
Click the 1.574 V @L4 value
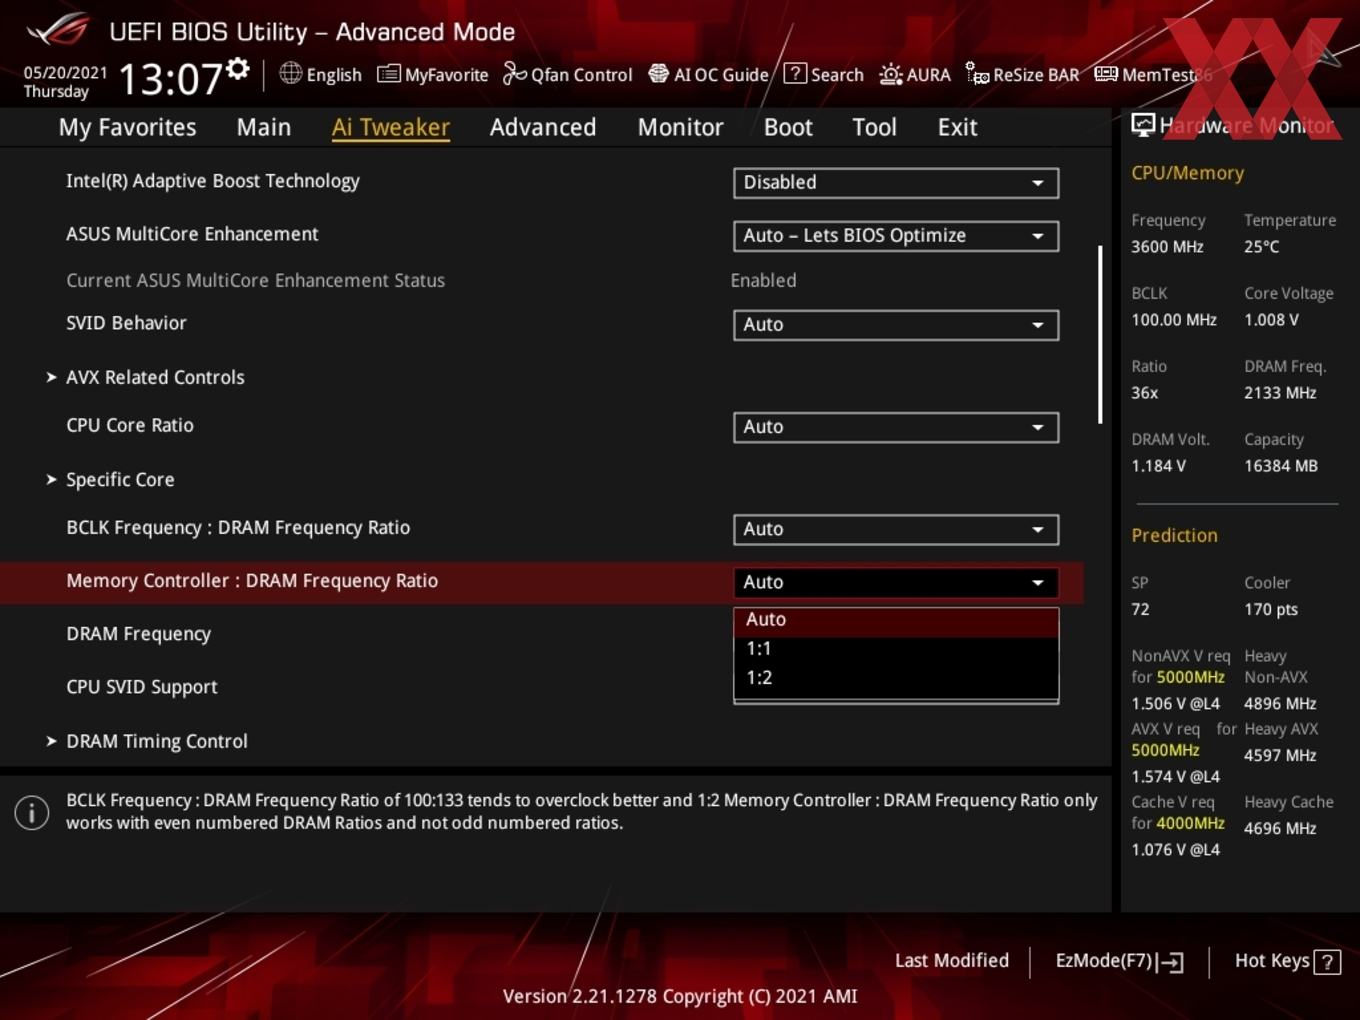1175,777
